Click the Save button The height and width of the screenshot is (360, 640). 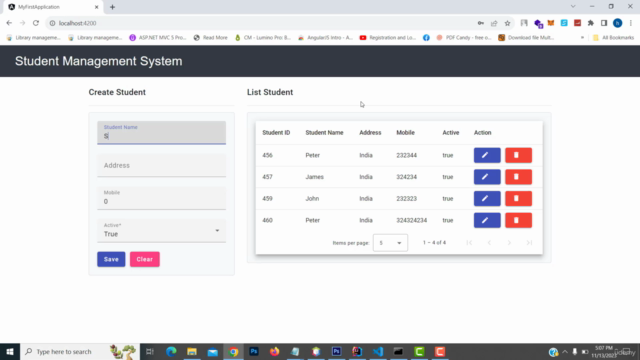click(x=111, y=259)
